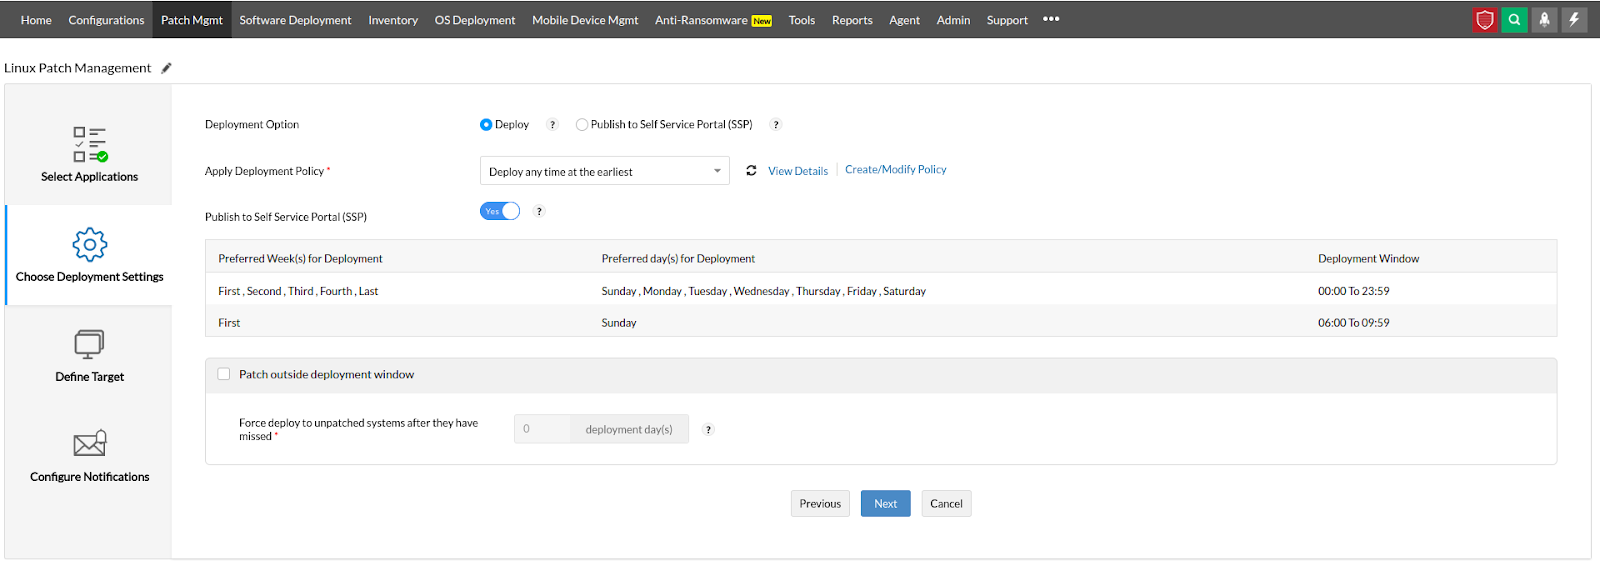This screenshot has width=1600, height=561.
Task: Open the Agent tab
Action: point(904,20)
